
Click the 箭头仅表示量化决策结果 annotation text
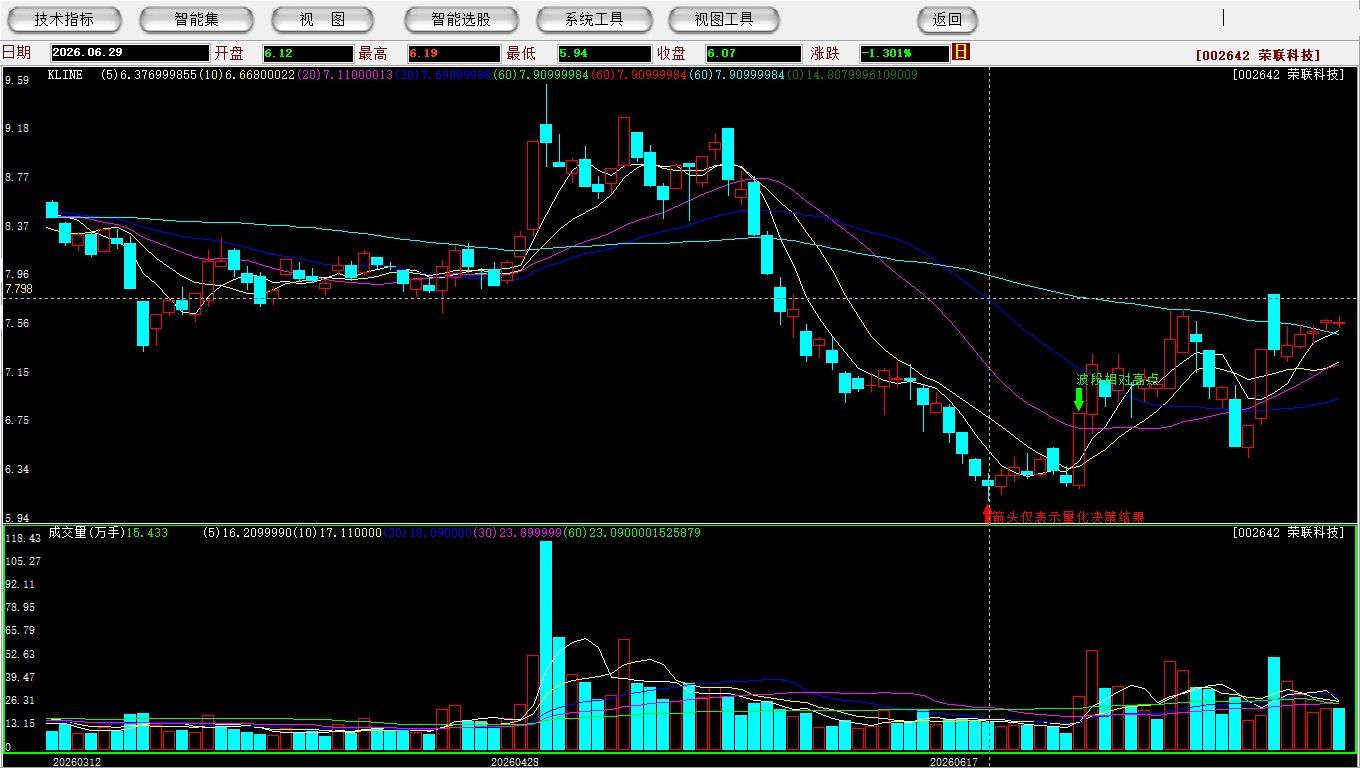[x=1068, y=517]
